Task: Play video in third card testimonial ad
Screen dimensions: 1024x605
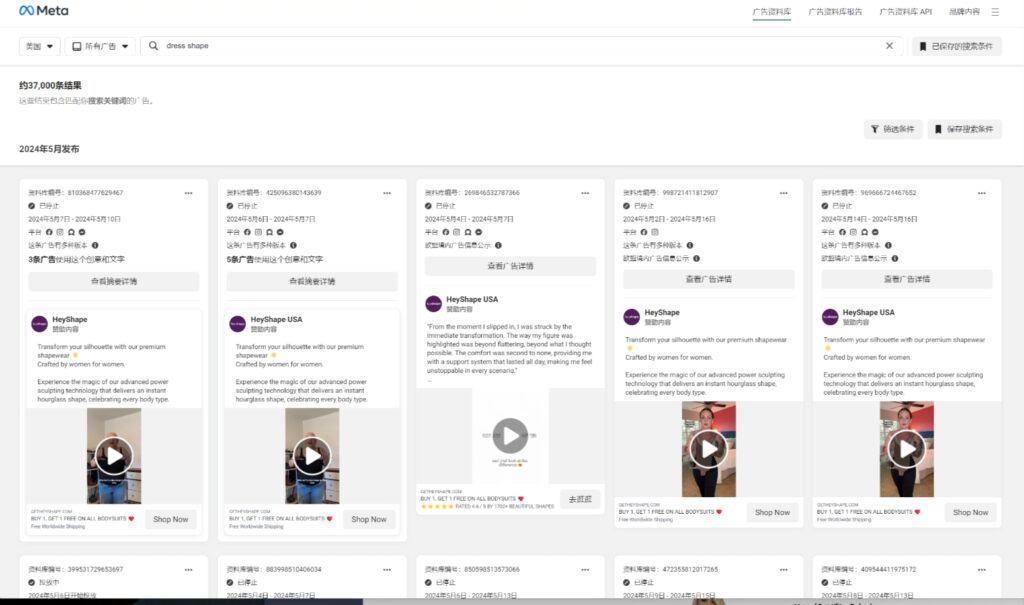Action: (x=510, y=436)
